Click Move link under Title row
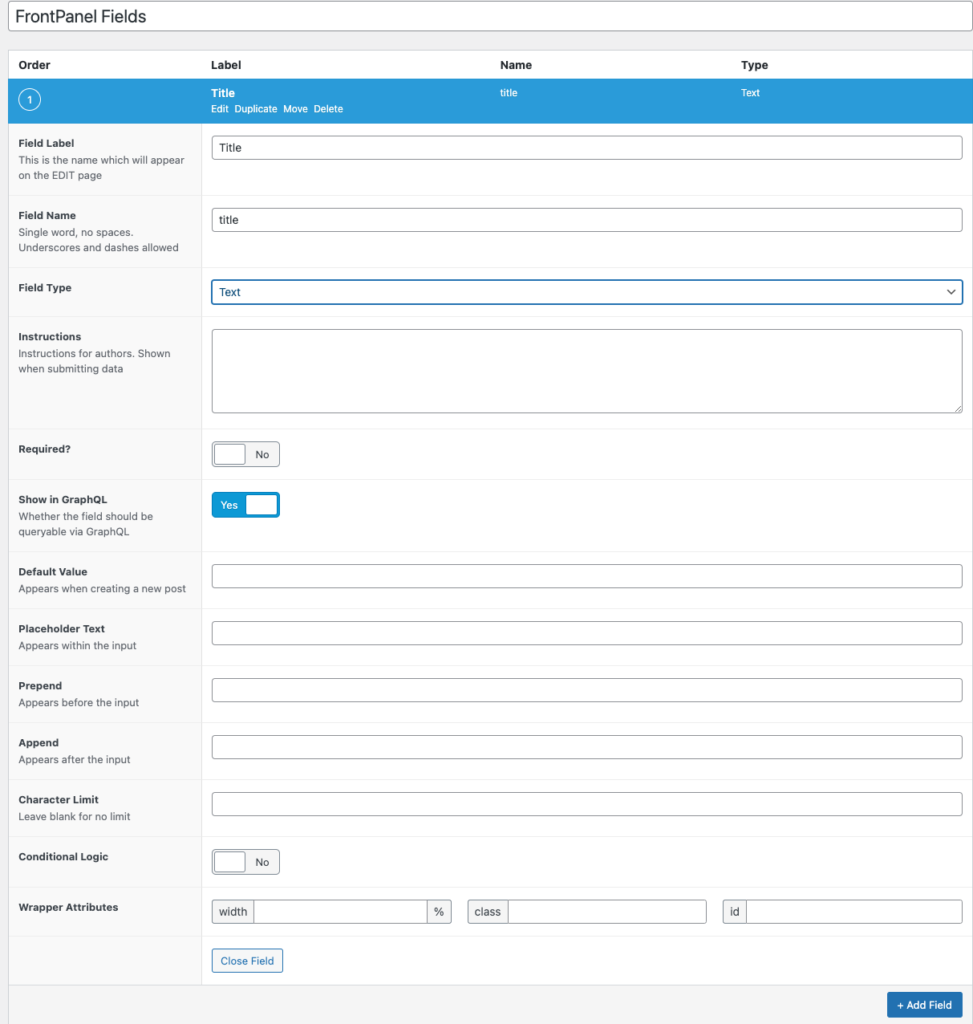The height and width of the screenshot is (1024, 973). 295,109
